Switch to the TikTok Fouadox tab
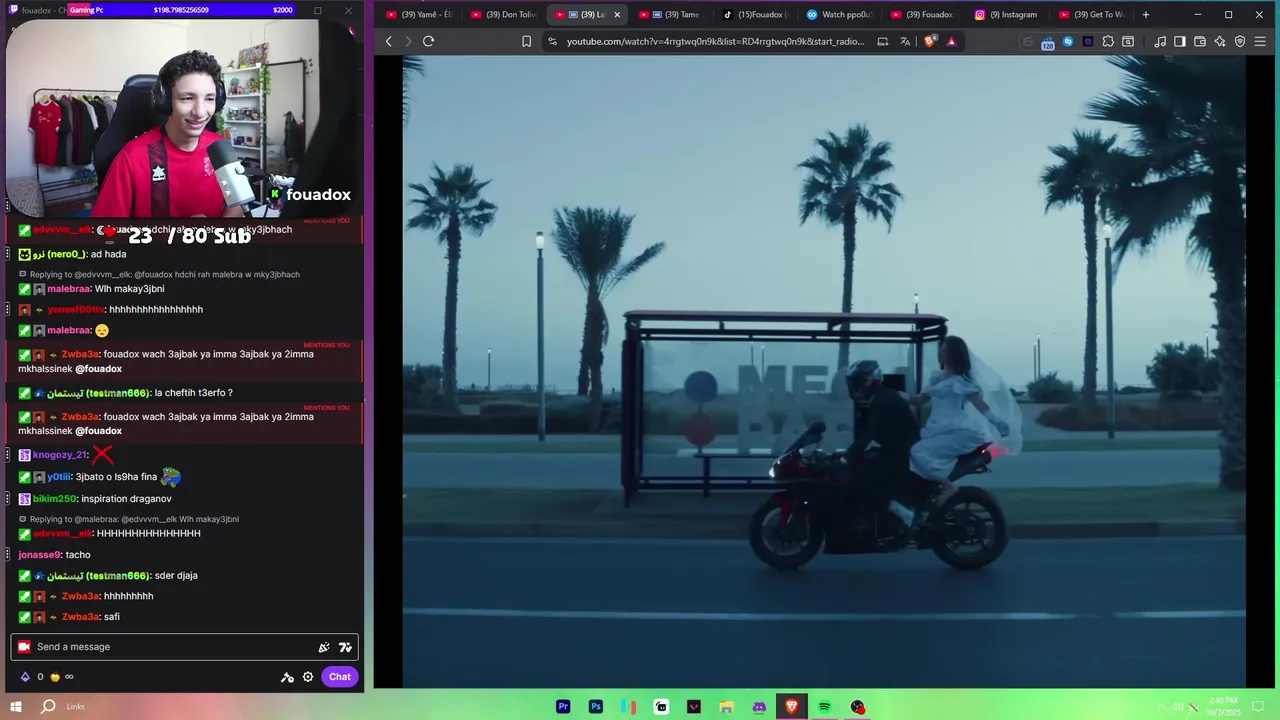Image resolution: width=1280 pixels, height=720 pixels. pos(756,14)
